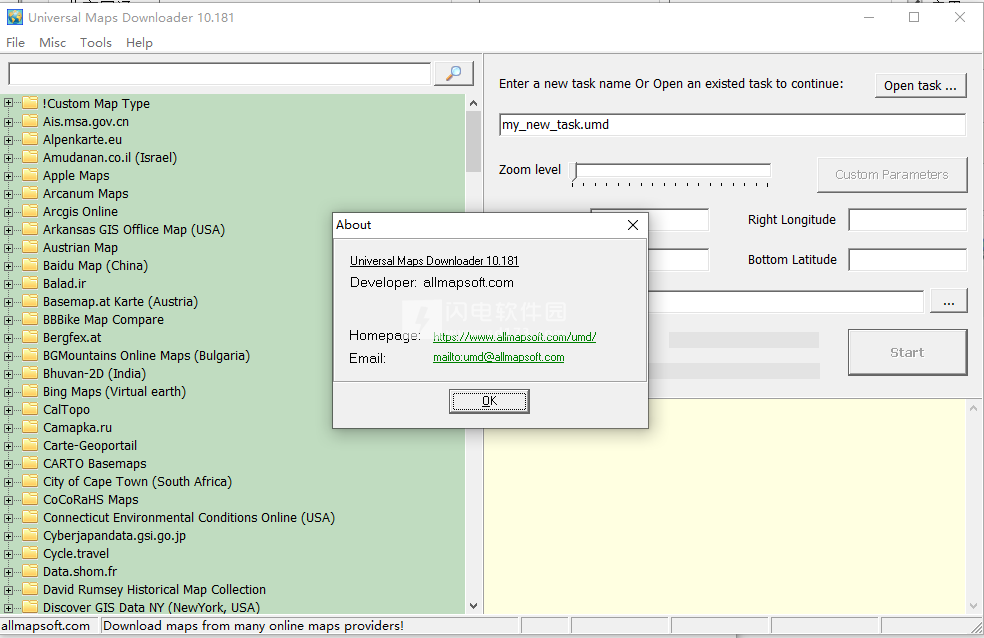984x638 pixels.
Task: Click allmapsoft.com in the status bar
Action: tap(46, 625)
